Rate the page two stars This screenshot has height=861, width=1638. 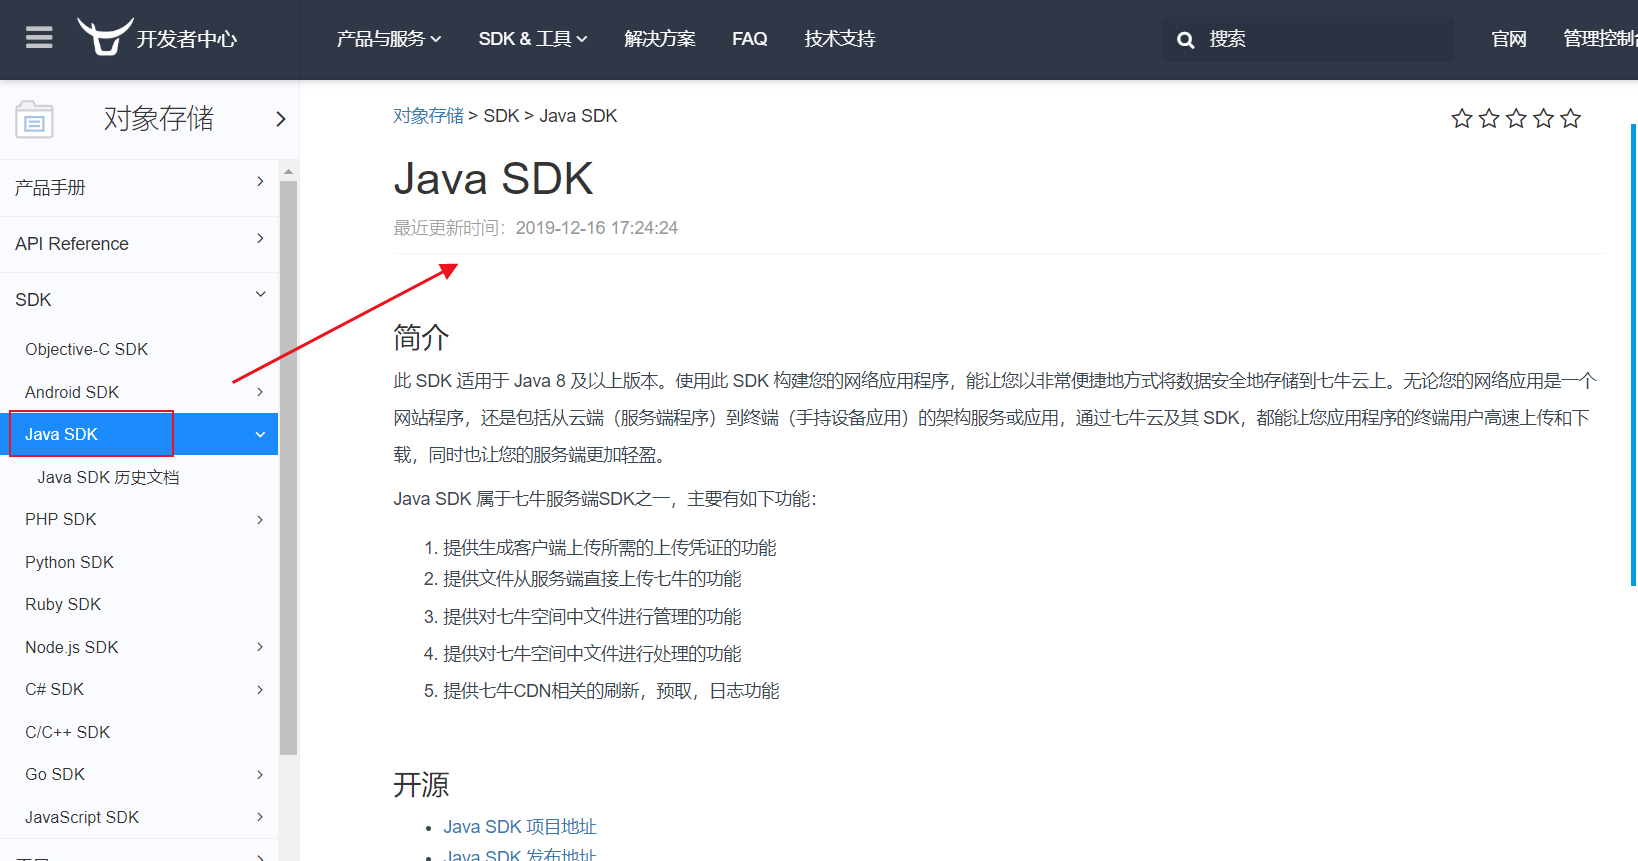pos(1489,119)
